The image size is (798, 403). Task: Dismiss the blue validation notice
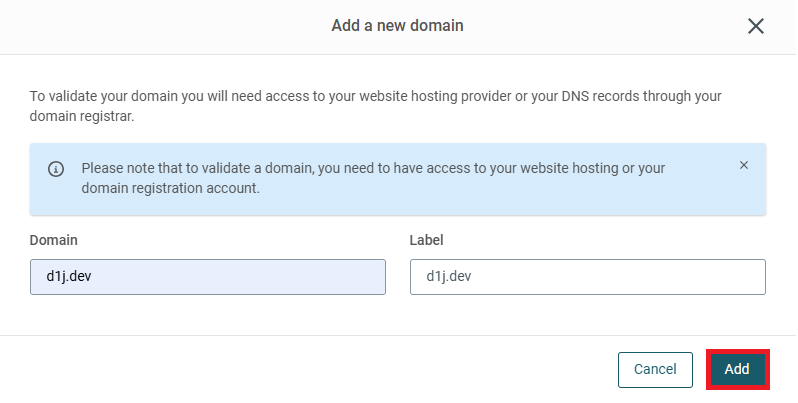point(744,165)
